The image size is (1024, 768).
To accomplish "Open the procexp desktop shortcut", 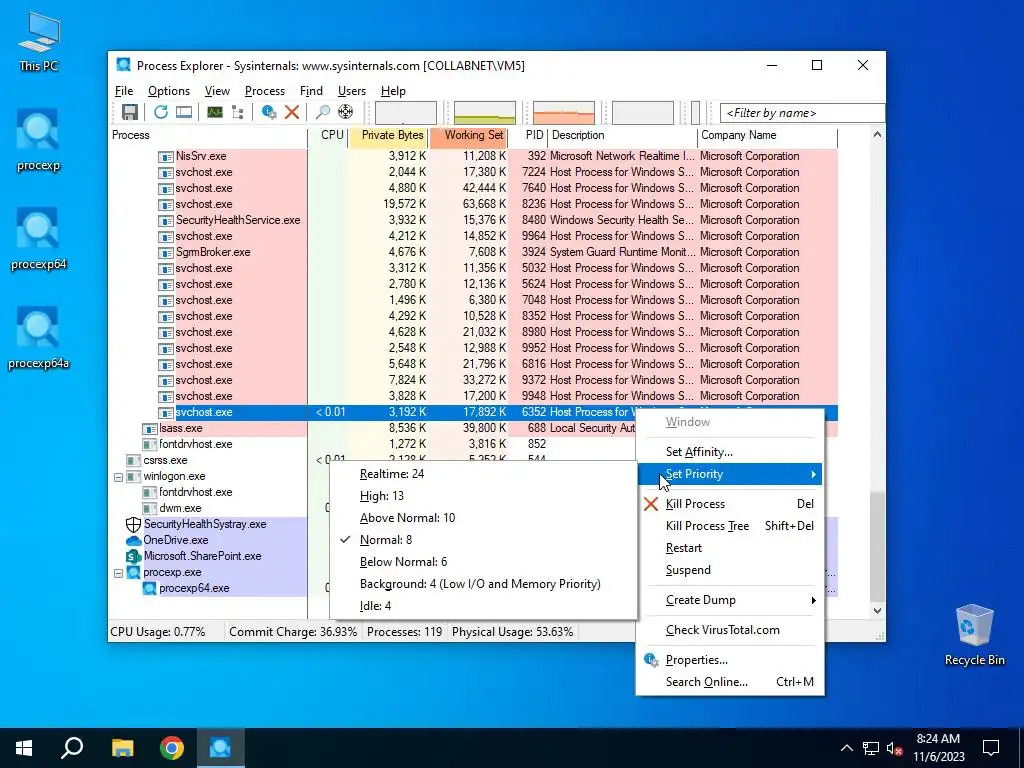I will click(x=38, y=140).
